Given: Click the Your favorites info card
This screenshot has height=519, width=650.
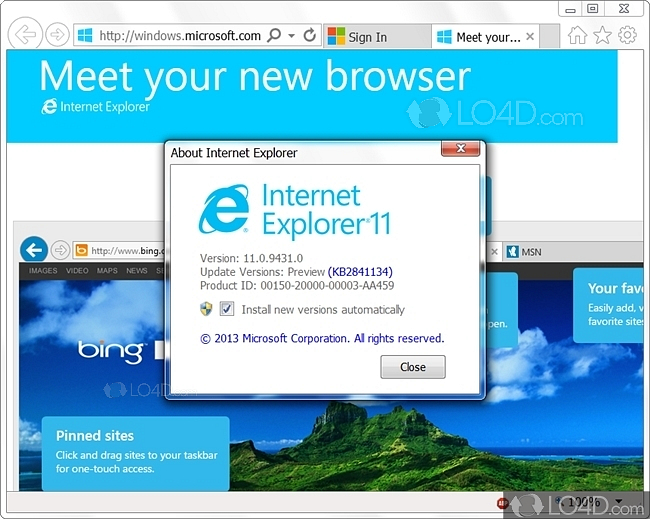Looking at the screenshot, I should [x=609, y=305].
